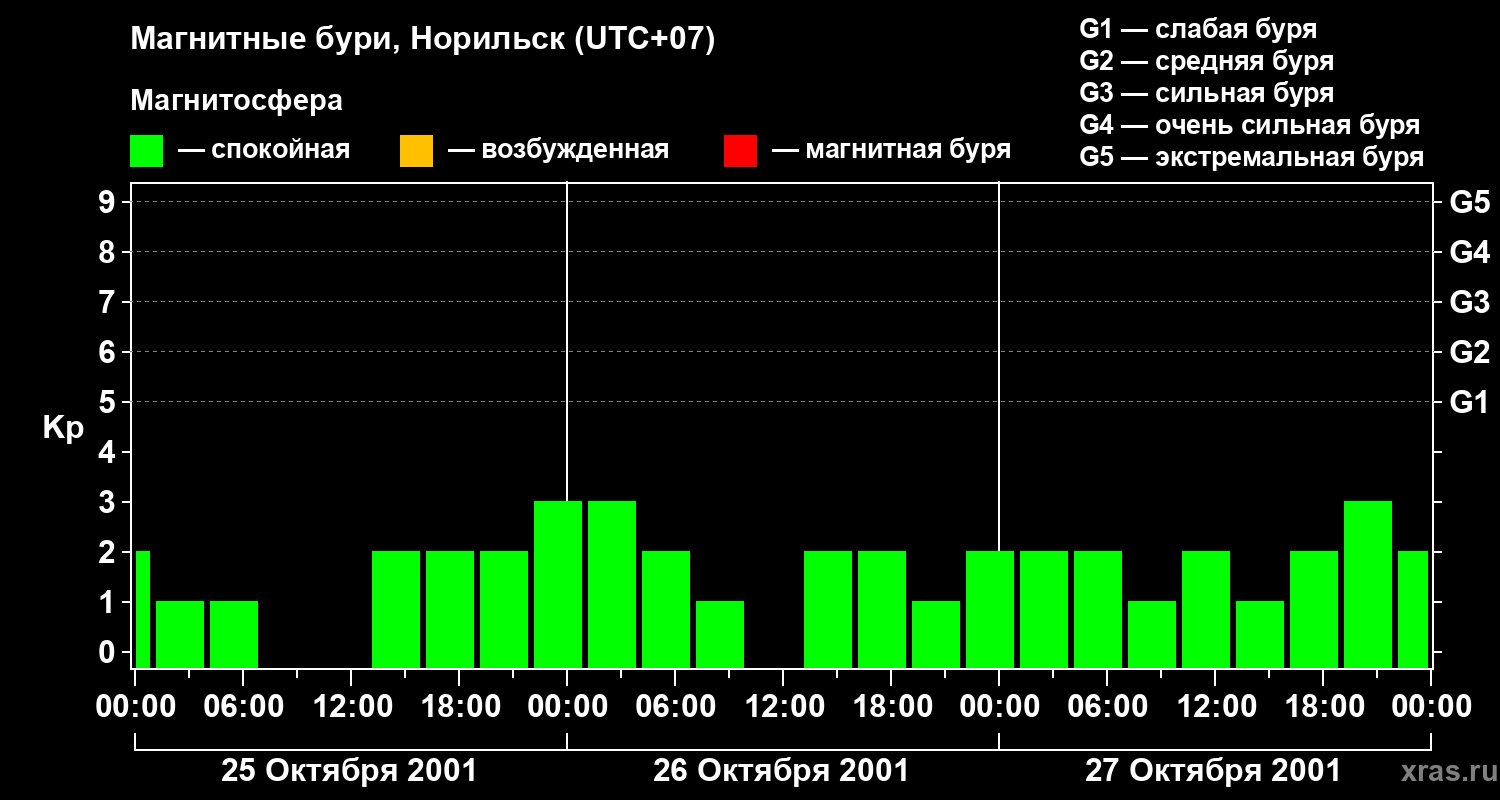Click the Kp 1 bar on 26 October morning
This screenshot has height=800, width=1500.
[720, 634]
